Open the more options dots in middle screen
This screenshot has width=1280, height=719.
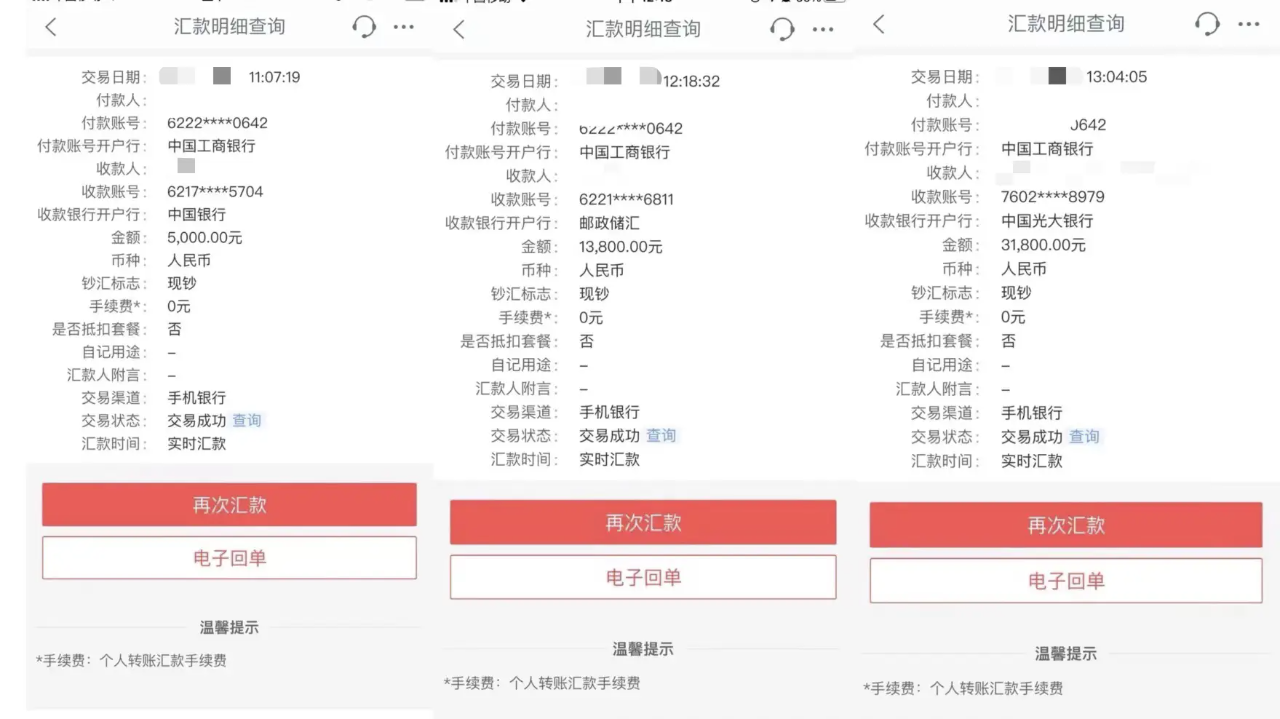(x=823, y=30)
